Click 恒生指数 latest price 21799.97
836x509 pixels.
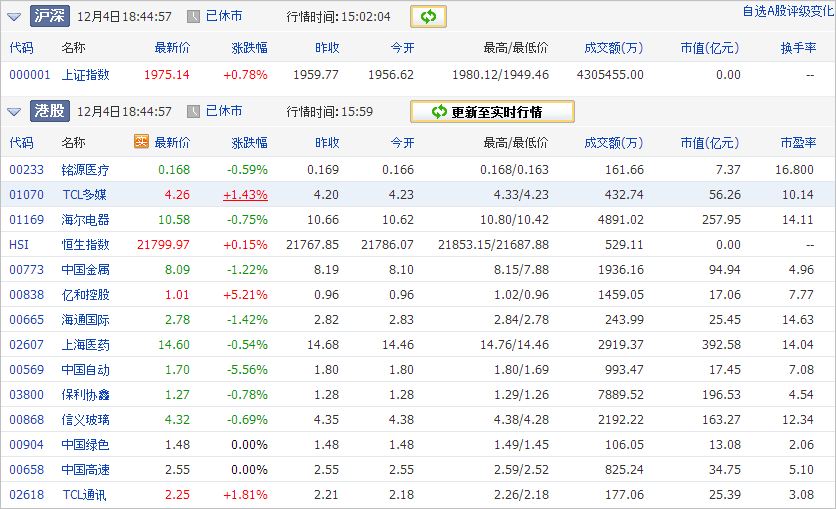click(x=163, y=245)
